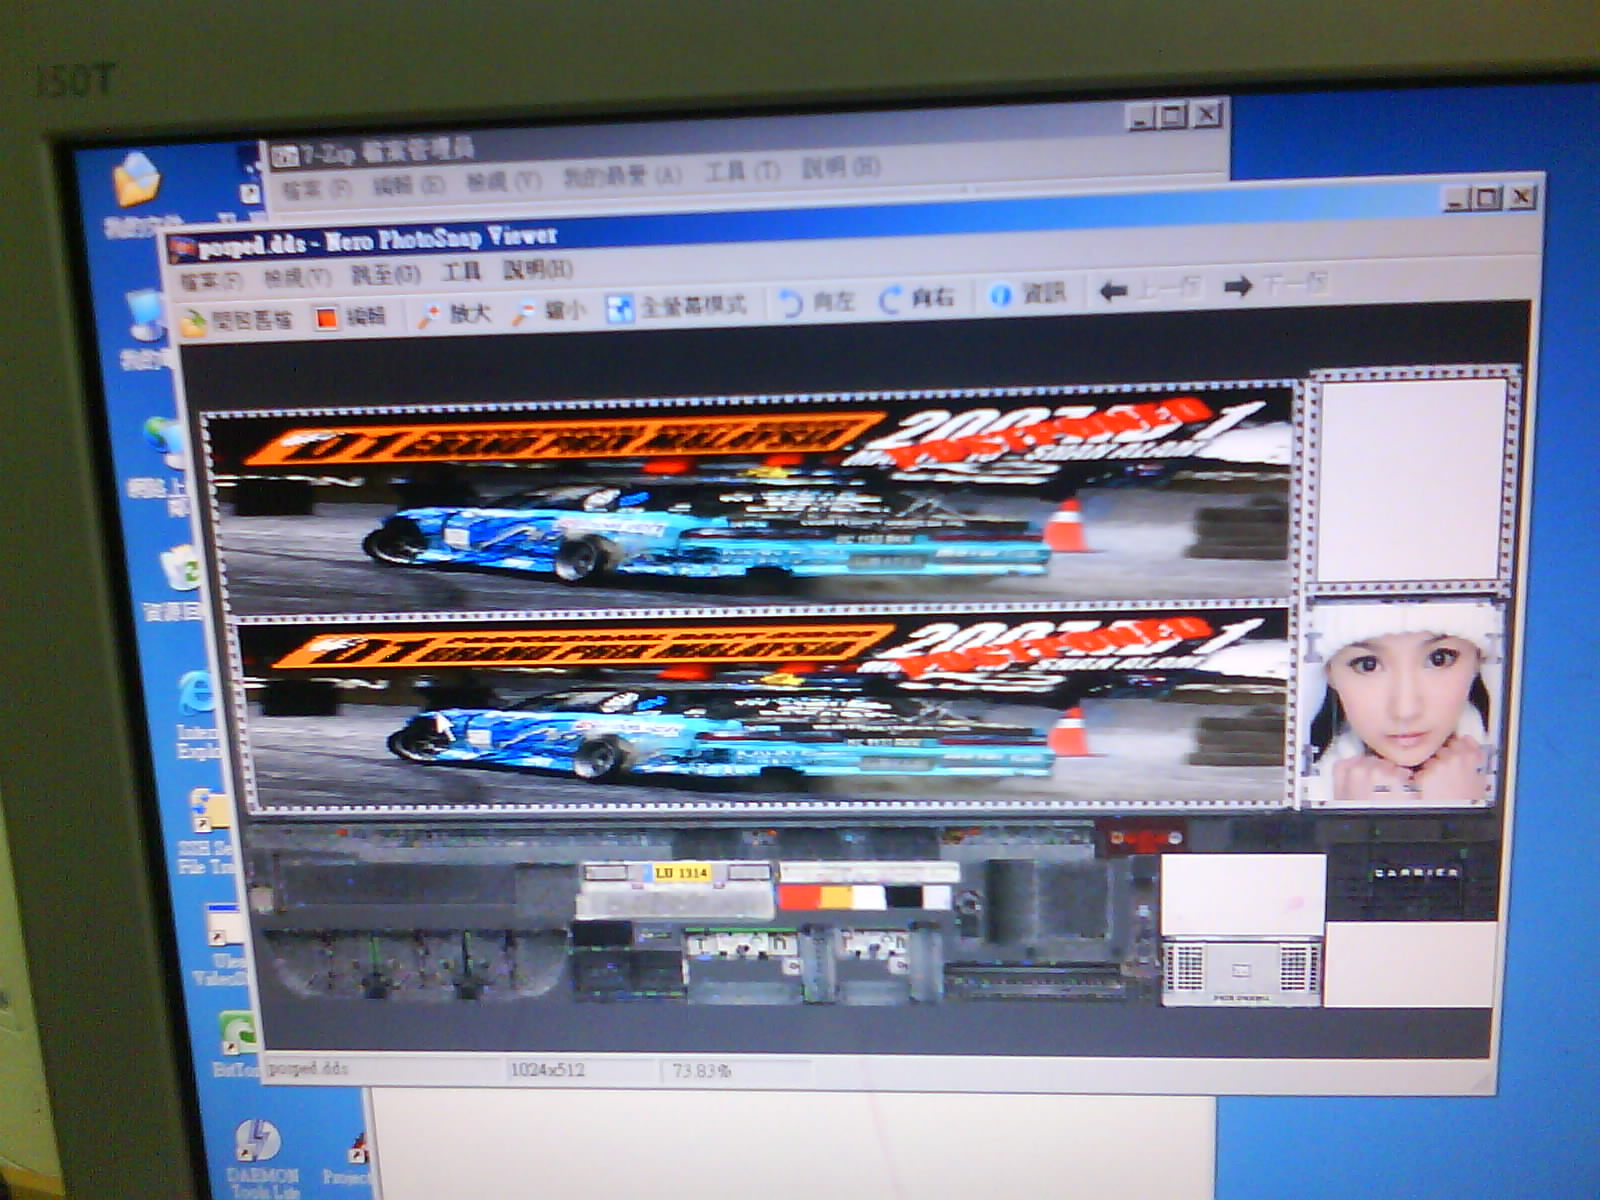Click the displayed pozped.dds texture image
Viewport: 1600px width, 1200px height.
click(860, 690)
